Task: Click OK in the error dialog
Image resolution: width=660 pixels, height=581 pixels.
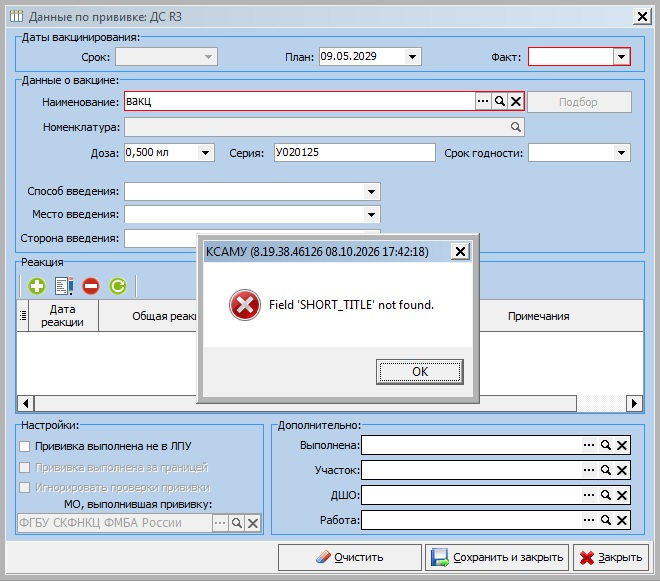Action: (x=420, y=372)
